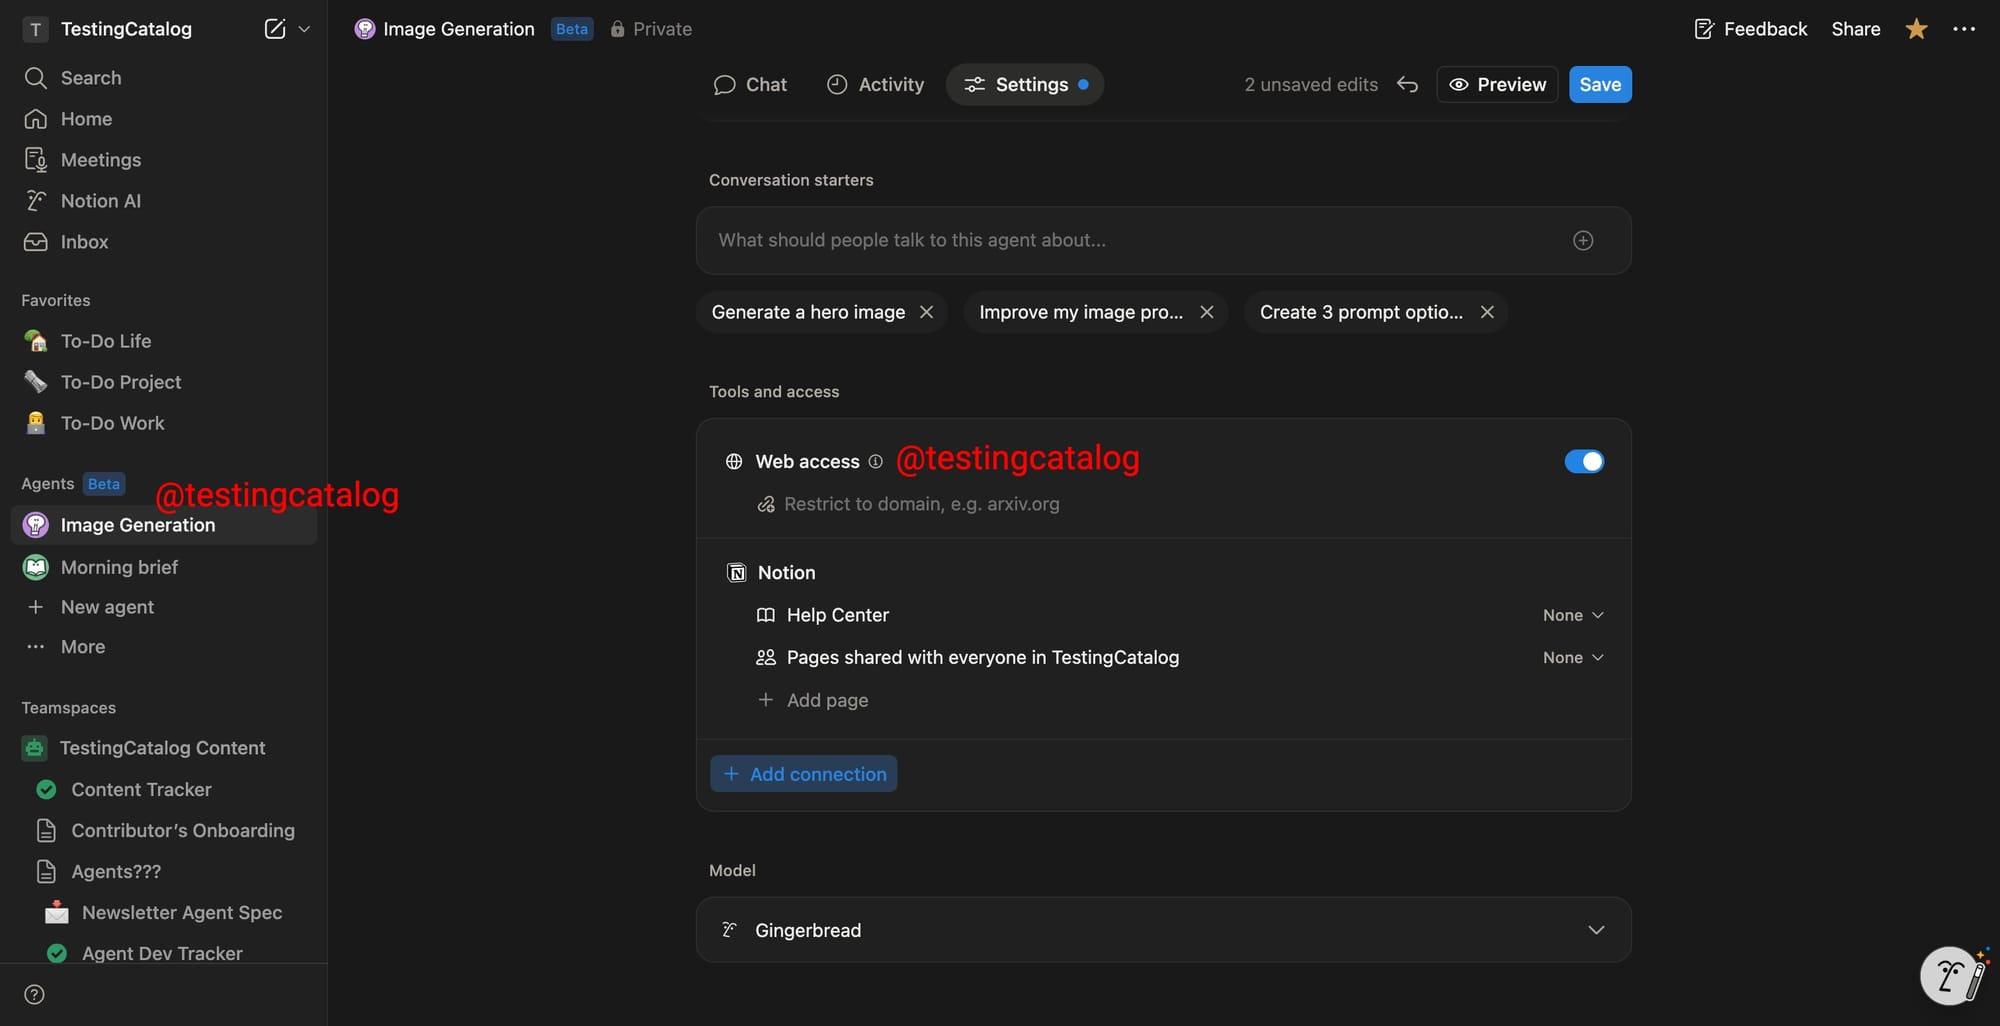Click the Web access info icon
This screenshot has height=1026, width=2000.
click(875, 461)
